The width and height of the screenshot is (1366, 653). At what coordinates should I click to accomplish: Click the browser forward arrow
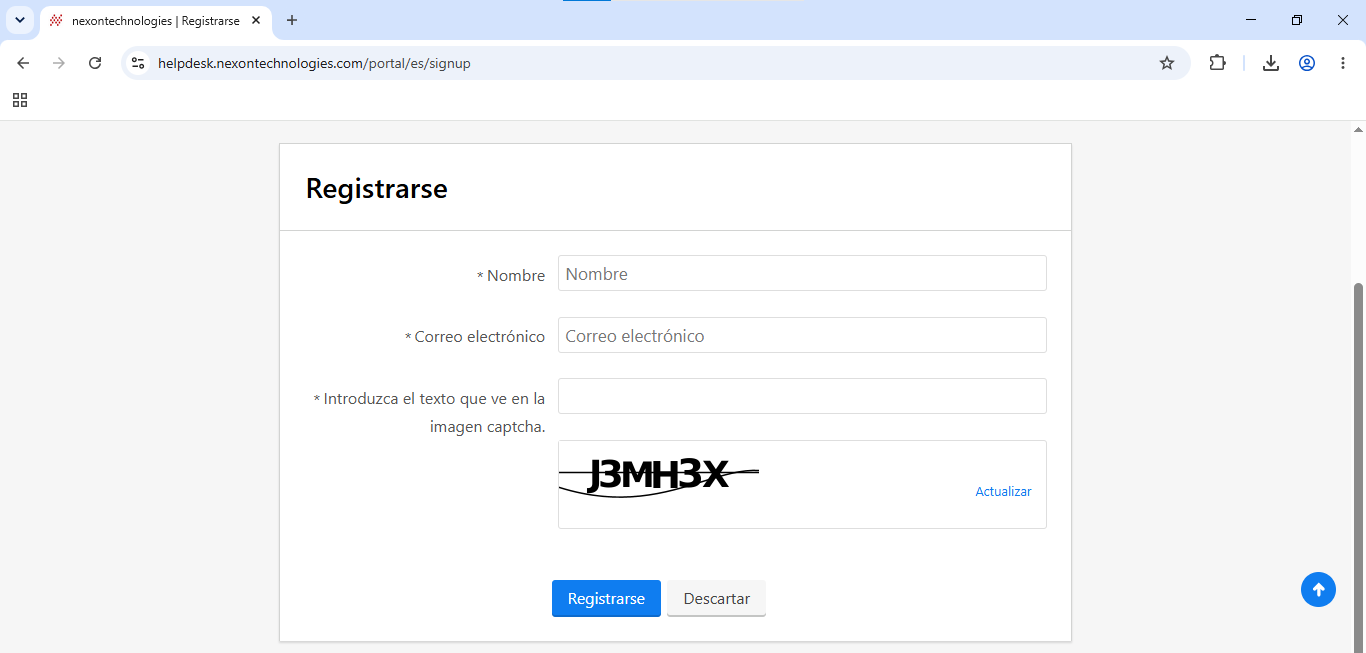(x=59, y=63)
